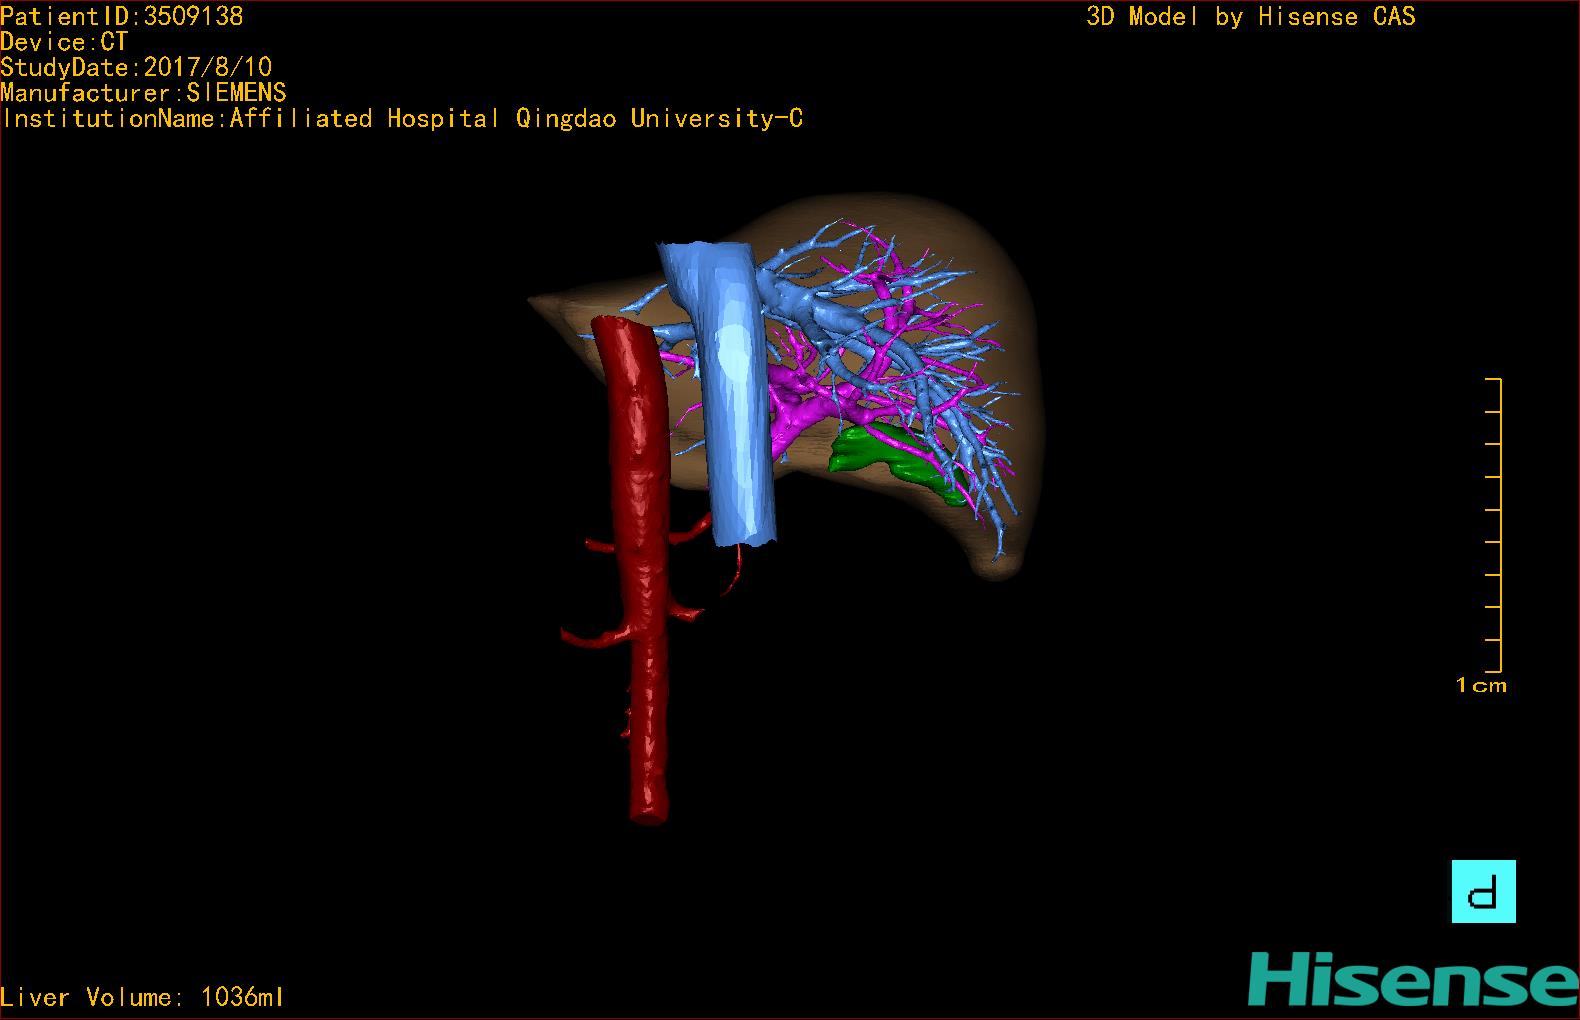This screenshot has width=1580, height=1020.
Task: Click the '1cm' scale label
Action: [1481, 686]
